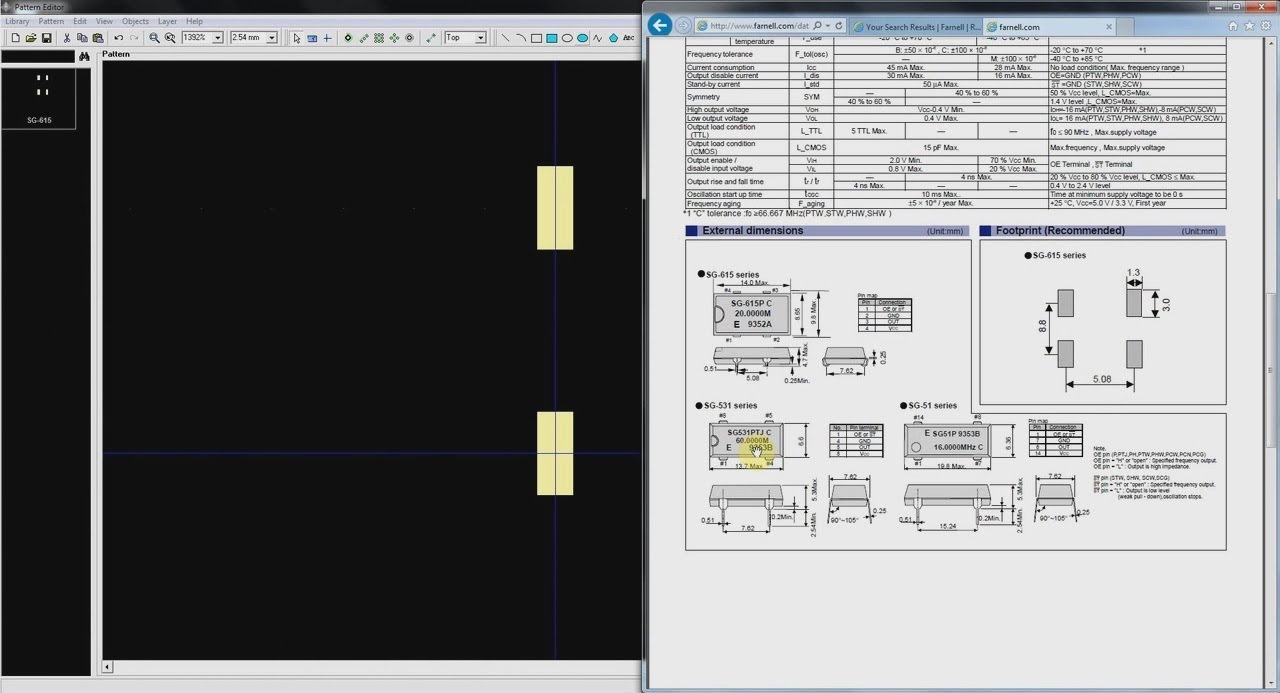
Task: Click the browser Back button
Action: (660, 25)
